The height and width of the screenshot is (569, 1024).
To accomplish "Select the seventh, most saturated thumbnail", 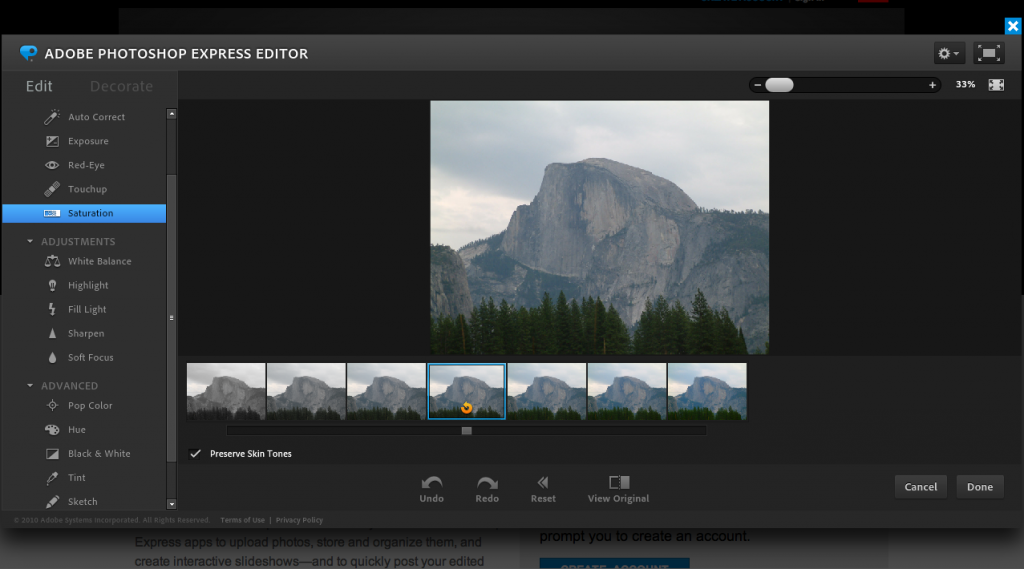I will point(707,391).
